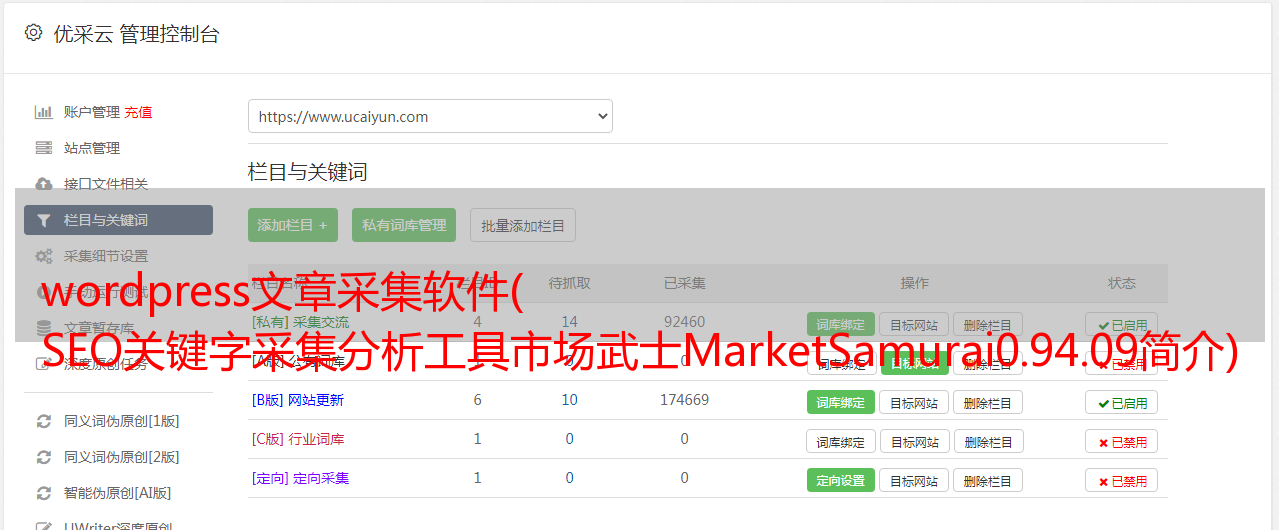Click 目标网站 in the [定向] 定向采集 row
The image size is (1279, 530).
914,480
